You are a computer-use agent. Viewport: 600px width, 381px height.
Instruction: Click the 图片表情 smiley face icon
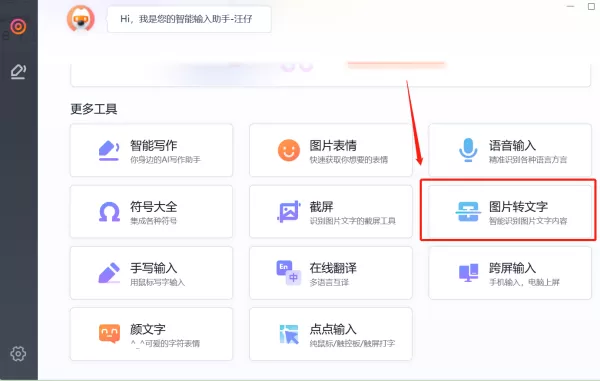pos(289,150)
